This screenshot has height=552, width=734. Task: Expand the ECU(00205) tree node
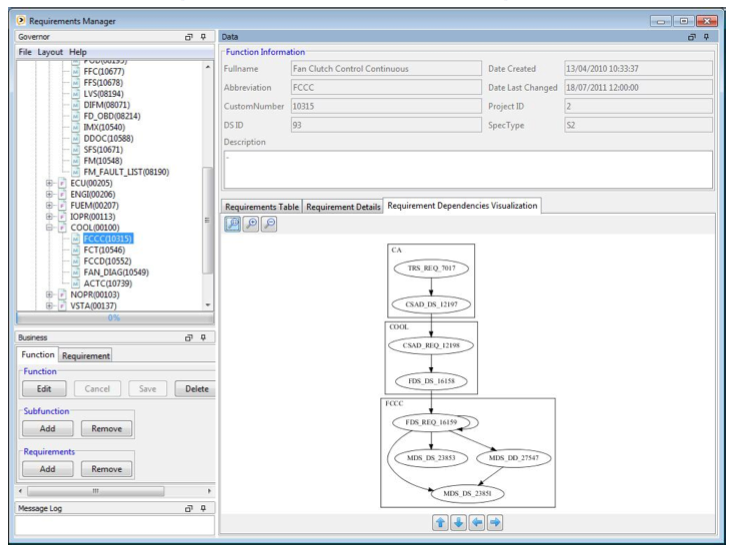[49, 183]
